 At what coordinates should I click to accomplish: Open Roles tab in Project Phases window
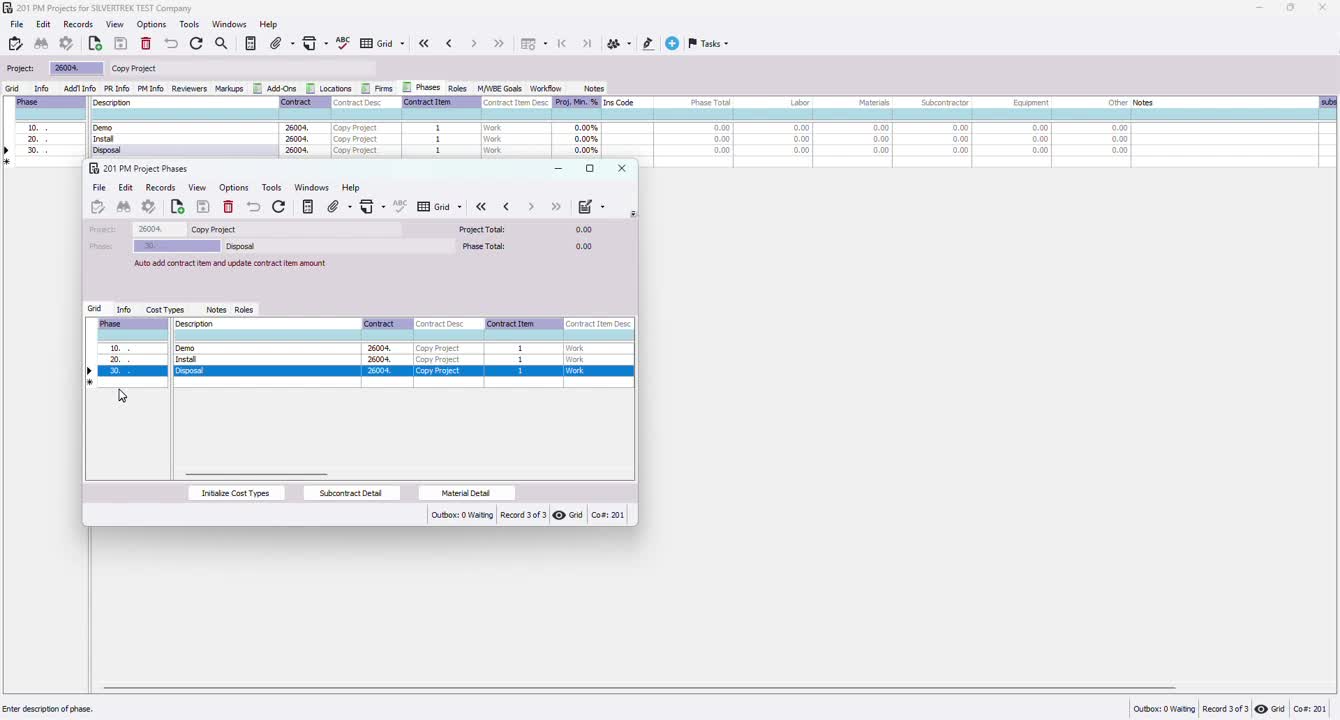244,310
